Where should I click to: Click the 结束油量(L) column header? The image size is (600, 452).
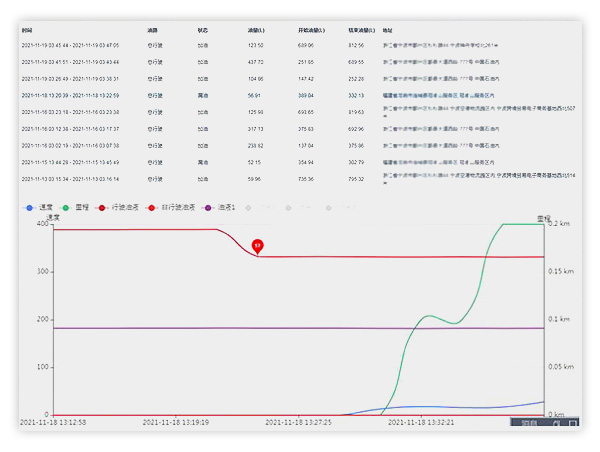361,30
